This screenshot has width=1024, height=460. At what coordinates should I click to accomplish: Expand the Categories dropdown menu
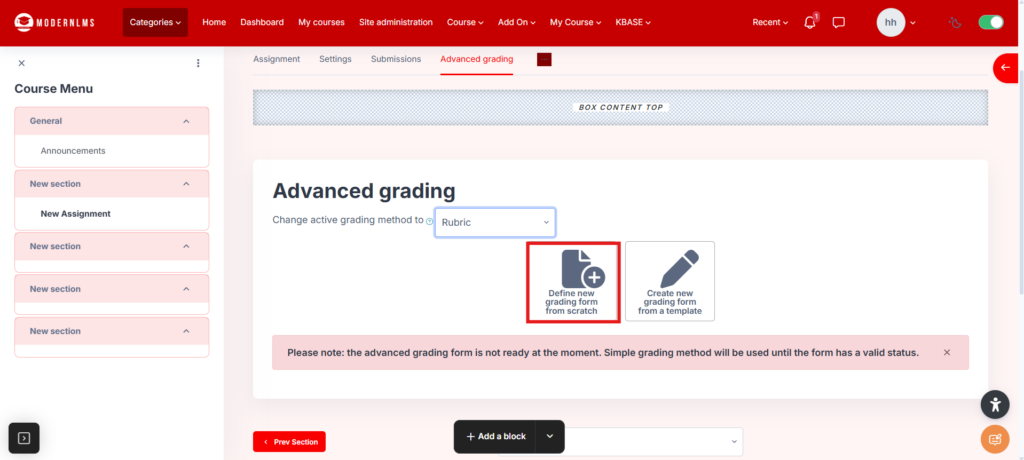point(155,22)
